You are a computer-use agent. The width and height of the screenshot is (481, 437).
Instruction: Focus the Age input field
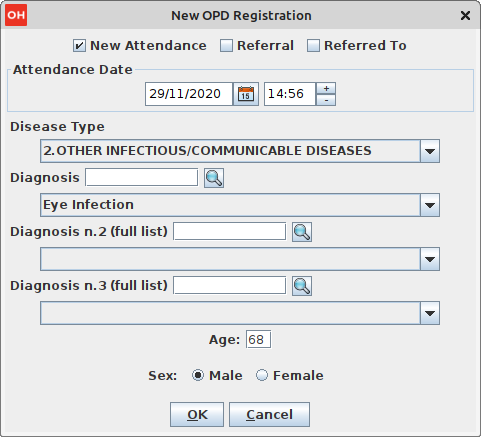pyautogui.click(x=258, y=339)
